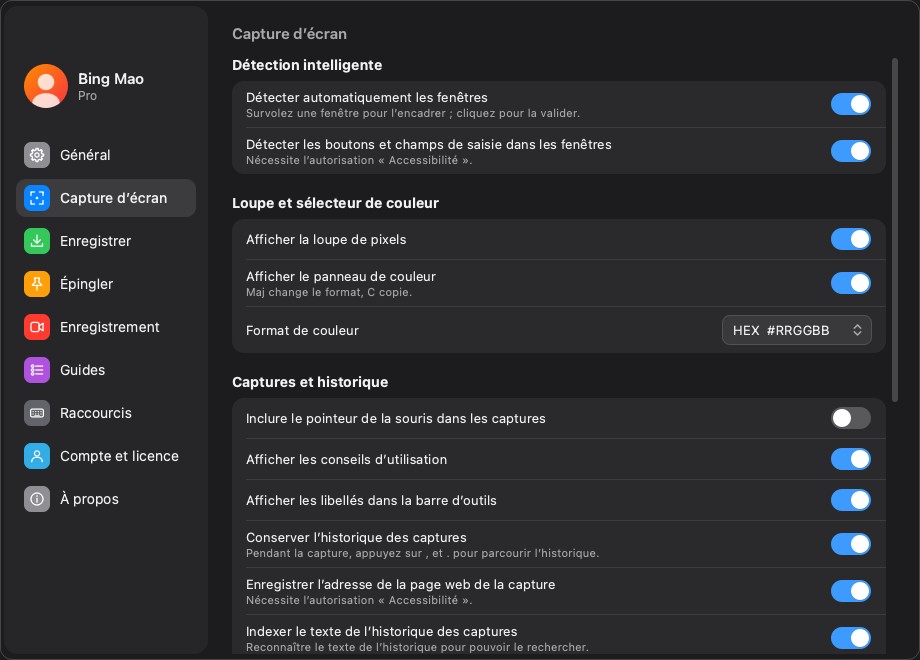Click the Pendant la capture hint text
This screenshot has height=660, width=920.
pos(422,553)
